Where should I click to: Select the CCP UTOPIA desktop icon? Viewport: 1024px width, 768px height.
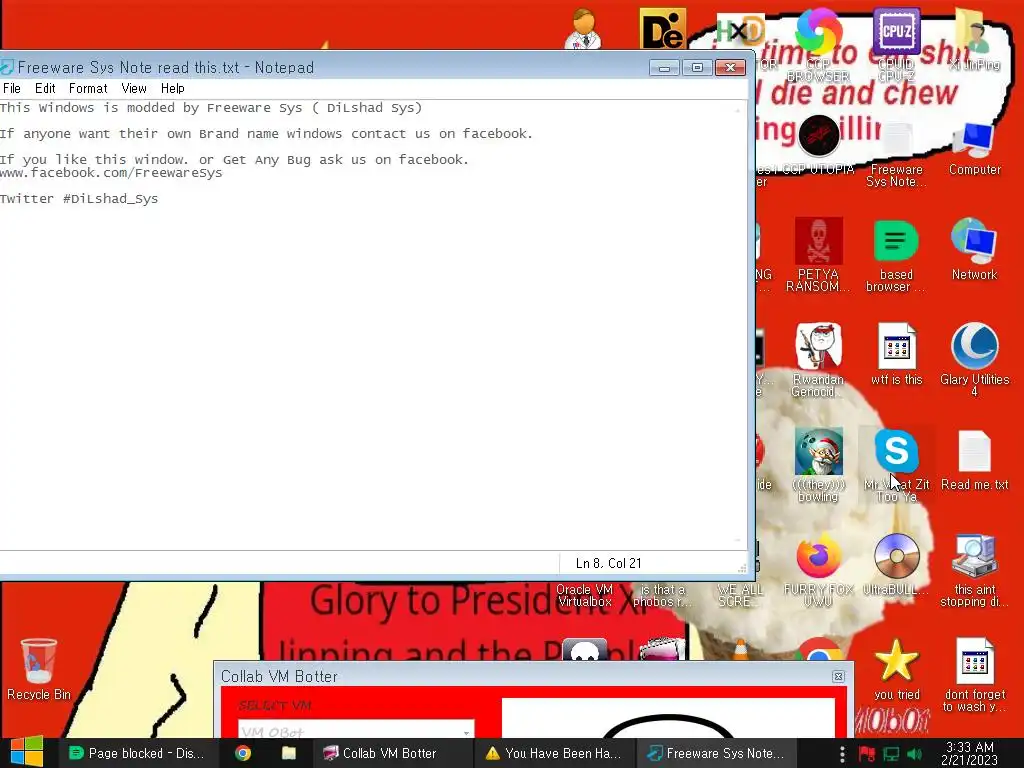click(819, 145)
